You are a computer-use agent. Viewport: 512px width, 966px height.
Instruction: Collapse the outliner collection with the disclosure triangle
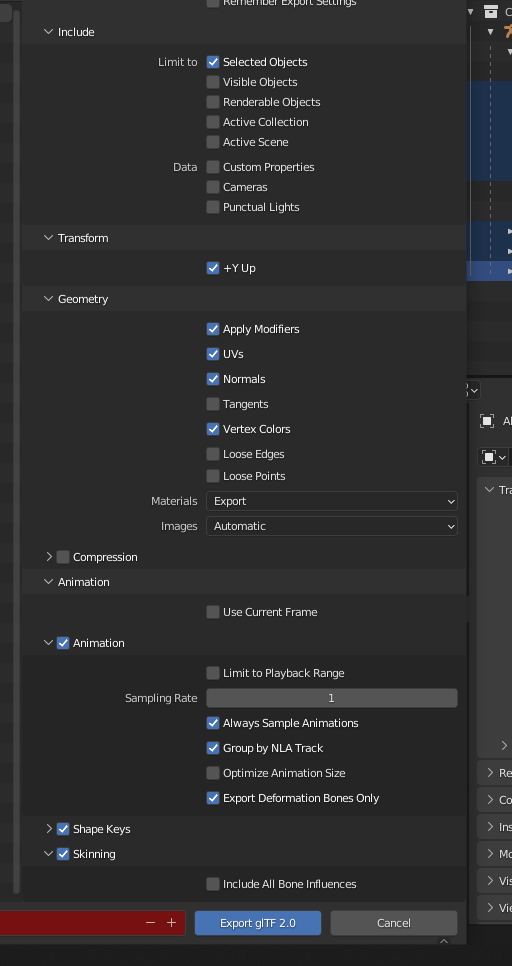coord(471,11)
